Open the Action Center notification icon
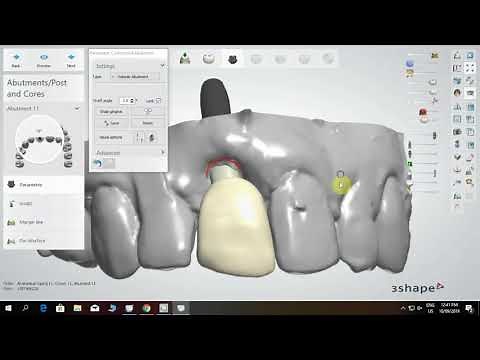The height and width of the screenshot is (360, 480). click(469, 308)
